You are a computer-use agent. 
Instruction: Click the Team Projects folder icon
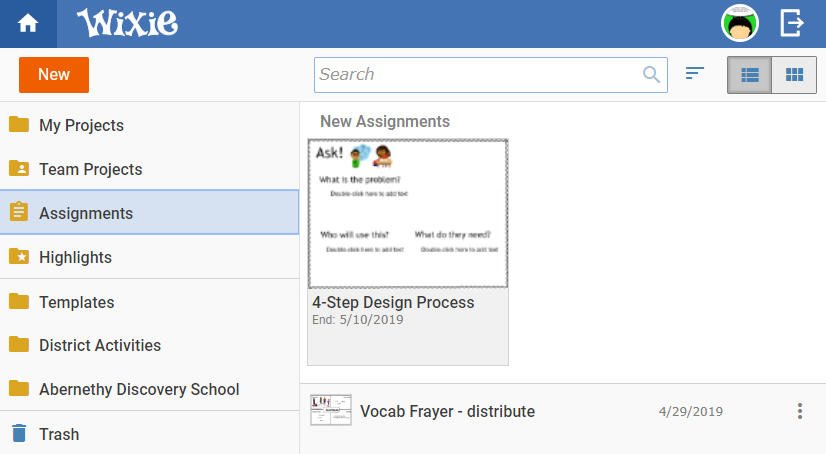(x=19, y=168)
